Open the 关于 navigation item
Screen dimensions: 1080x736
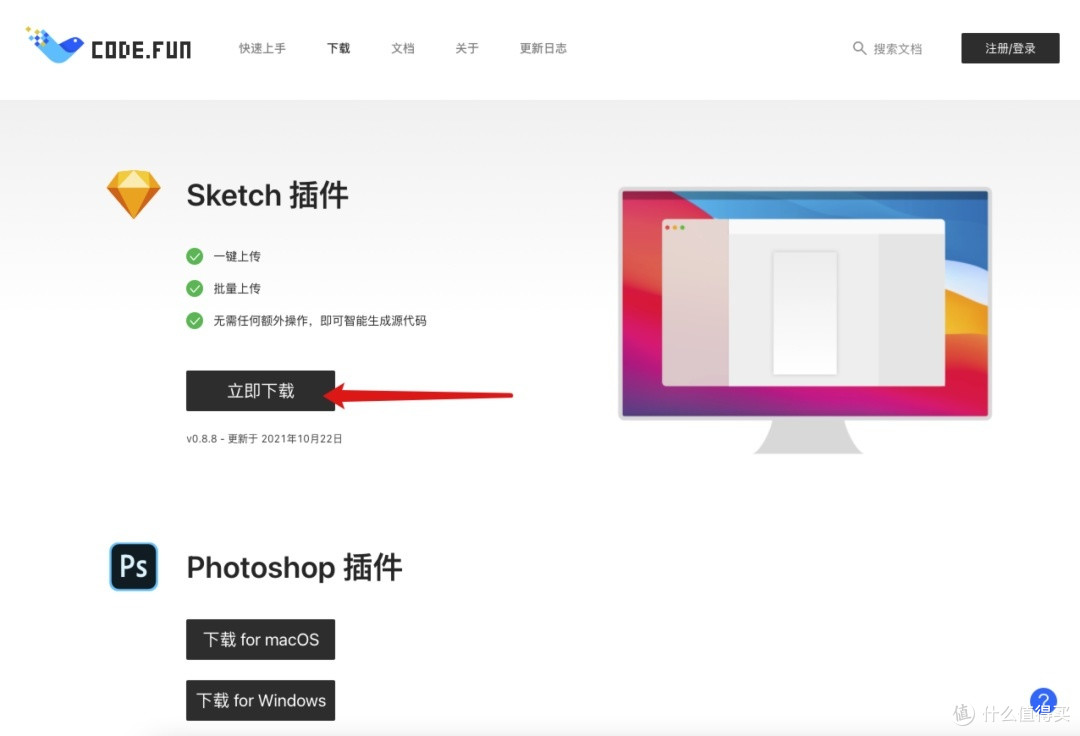point(467,48)
